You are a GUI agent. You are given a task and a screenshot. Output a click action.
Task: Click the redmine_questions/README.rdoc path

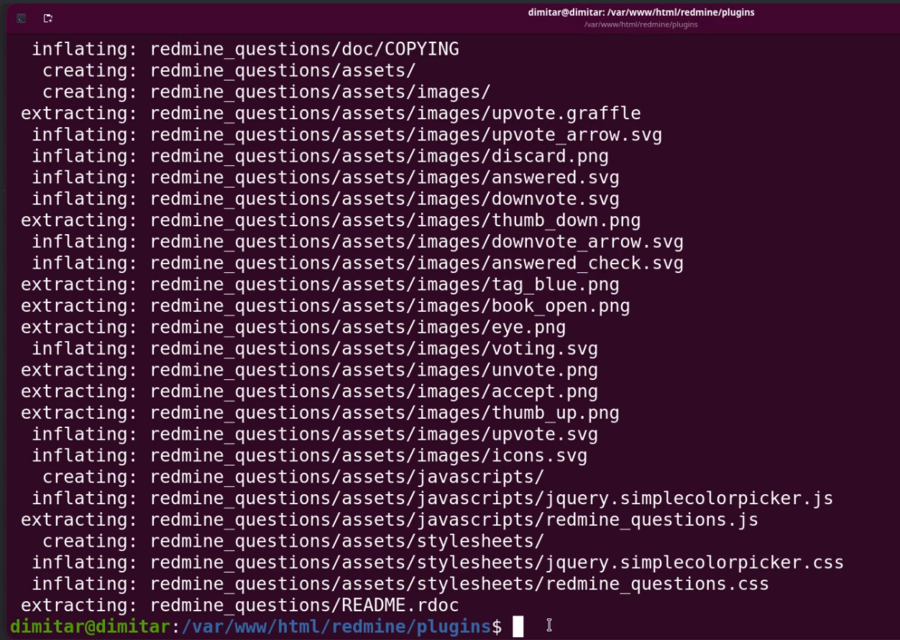304,605
